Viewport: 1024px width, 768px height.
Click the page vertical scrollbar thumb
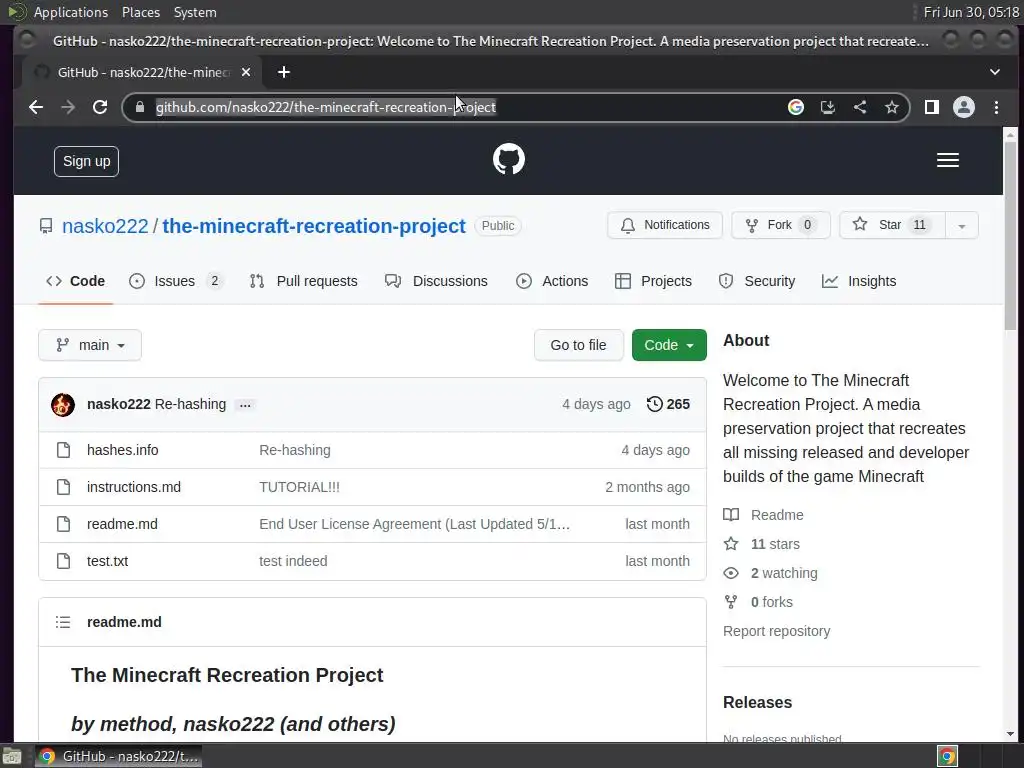1010,235
